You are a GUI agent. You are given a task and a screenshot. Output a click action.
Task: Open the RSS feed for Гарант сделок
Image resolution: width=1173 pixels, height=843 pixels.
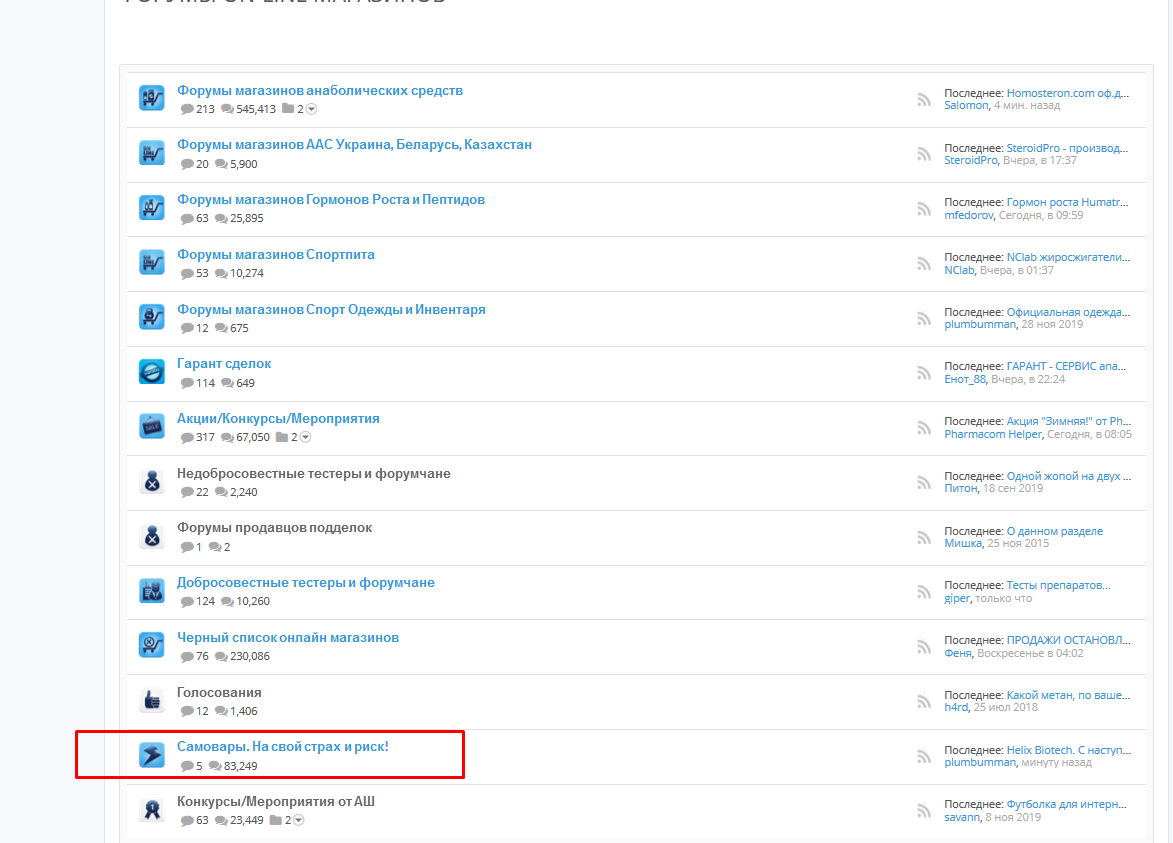pos(924,373)
